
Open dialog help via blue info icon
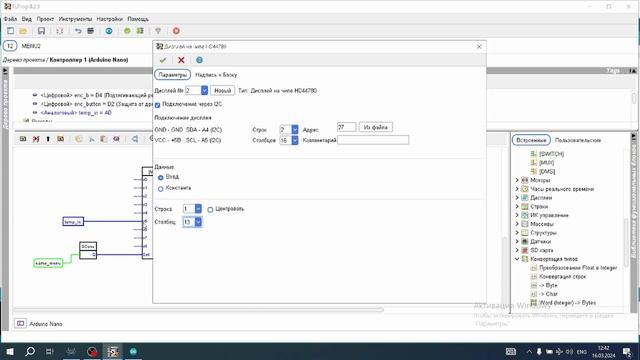pos(199,60)
